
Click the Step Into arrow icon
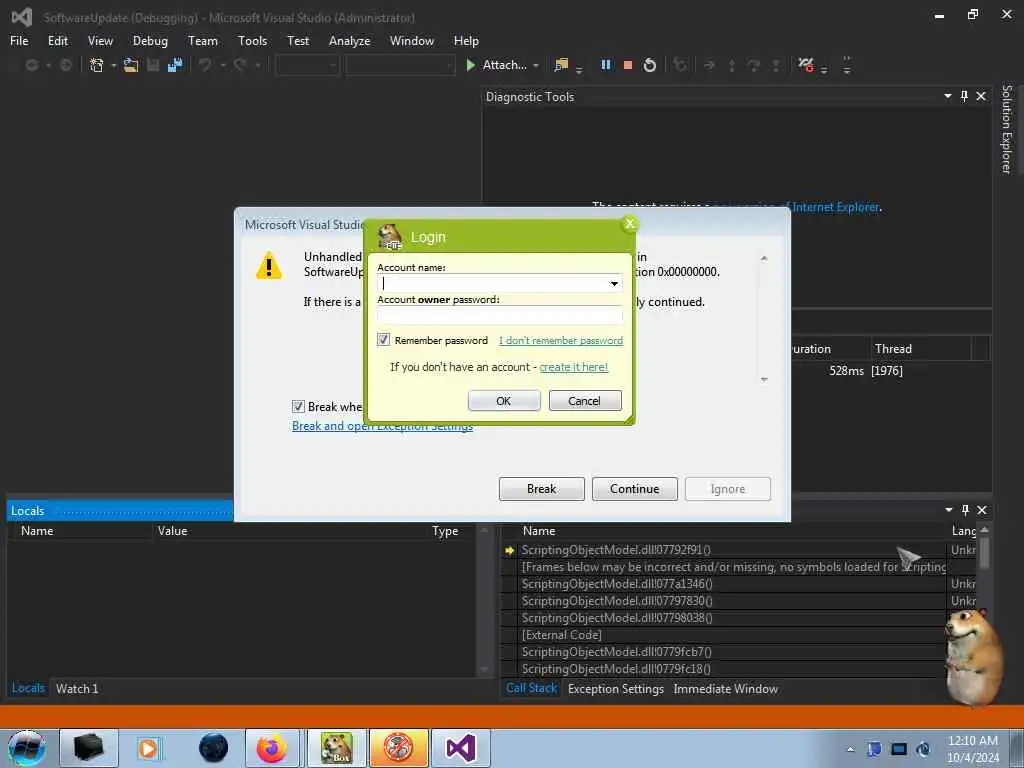[731, 65]
